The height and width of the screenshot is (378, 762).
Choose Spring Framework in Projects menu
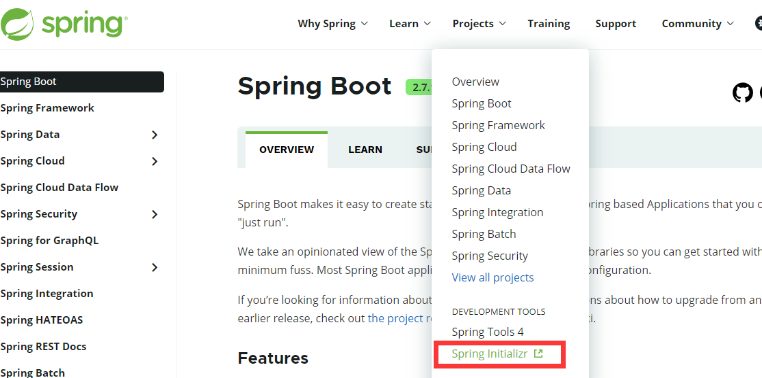pyautogui.click(x=498, y=125)
